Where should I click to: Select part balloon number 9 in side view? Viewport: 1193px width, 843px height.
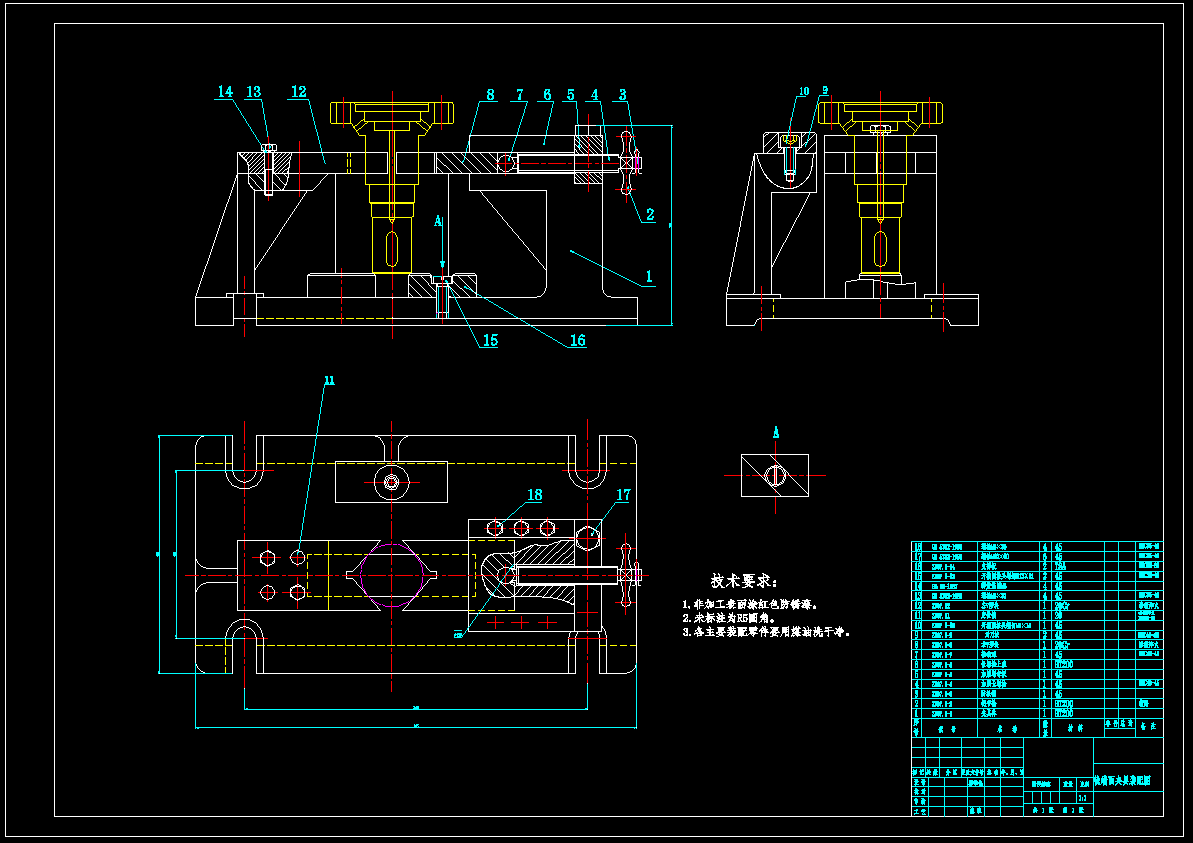pyautogui.click(x=826, y=91)
